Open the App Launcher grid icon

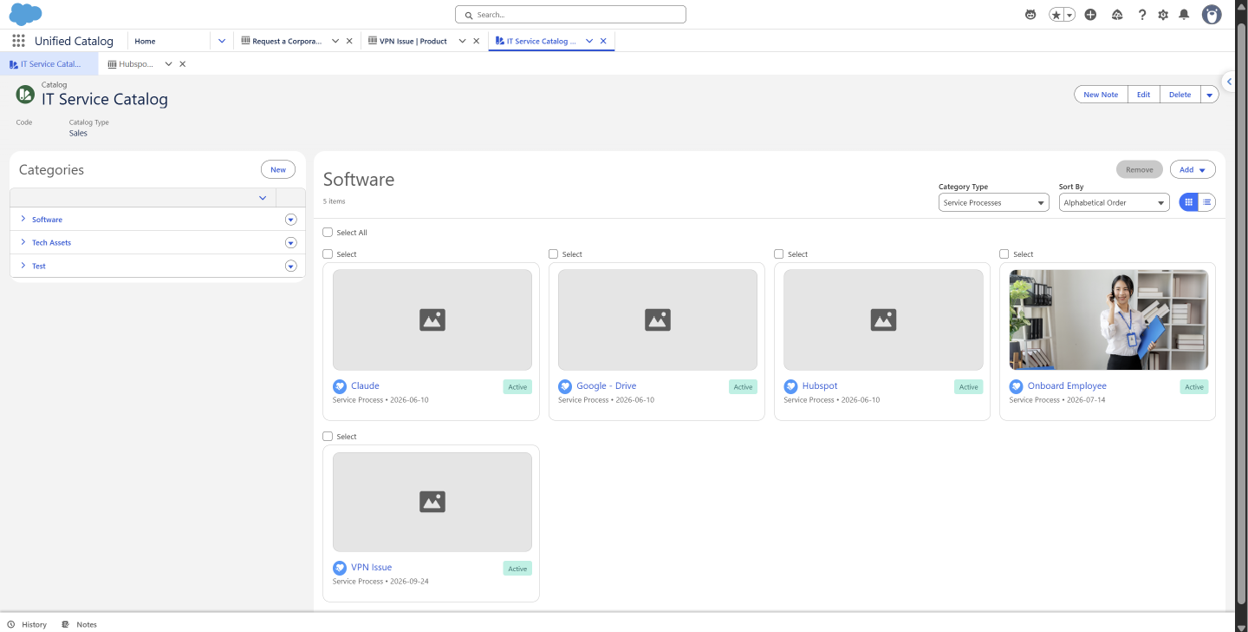tap(18, 41)
